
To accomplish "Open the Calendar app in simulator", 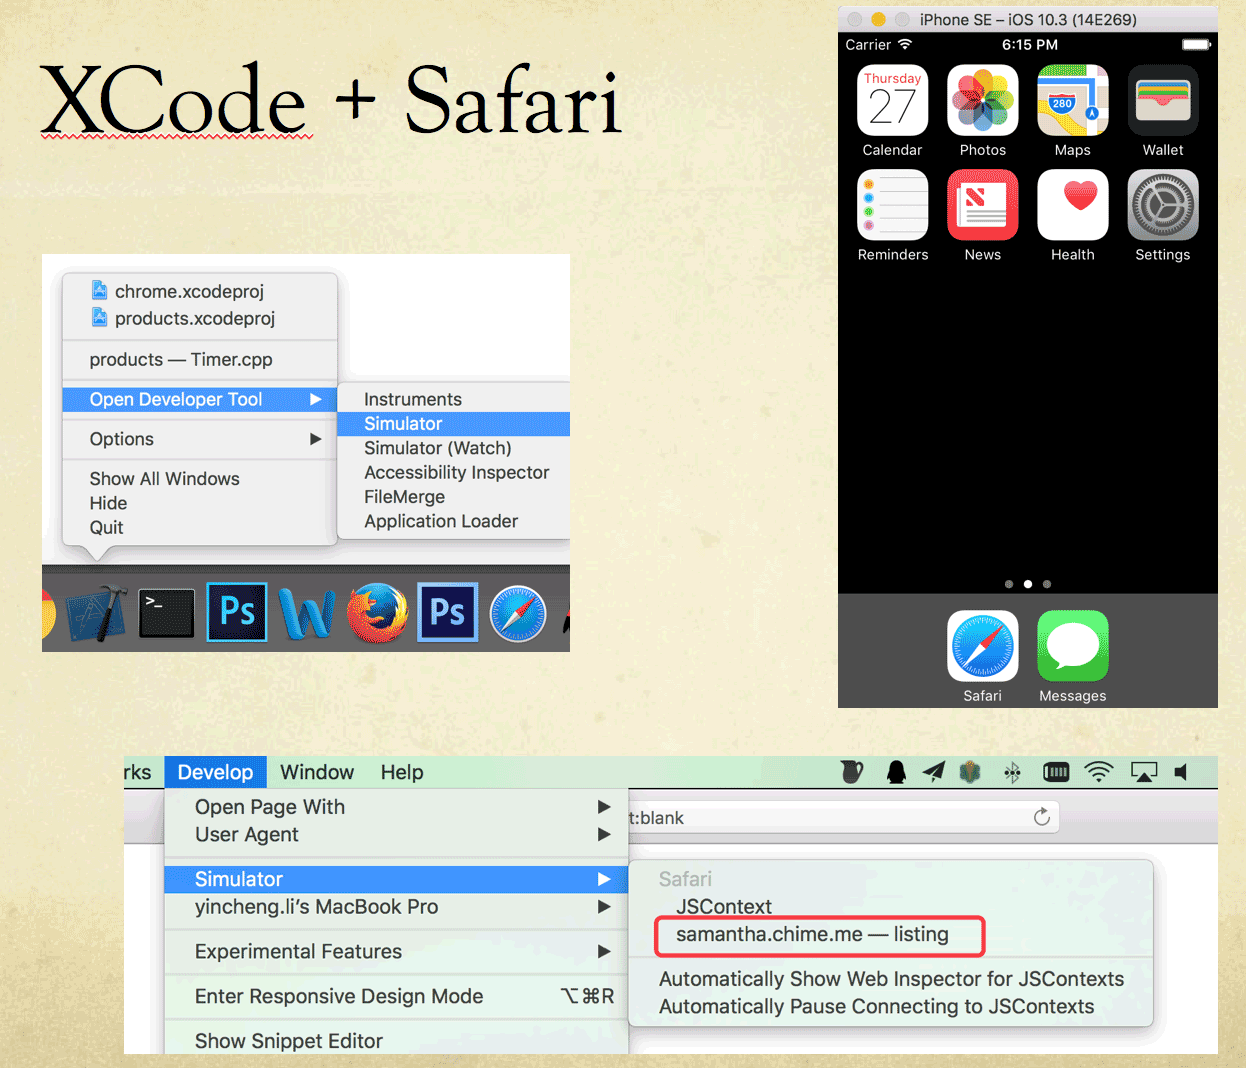I will click(x=892, y=101).
